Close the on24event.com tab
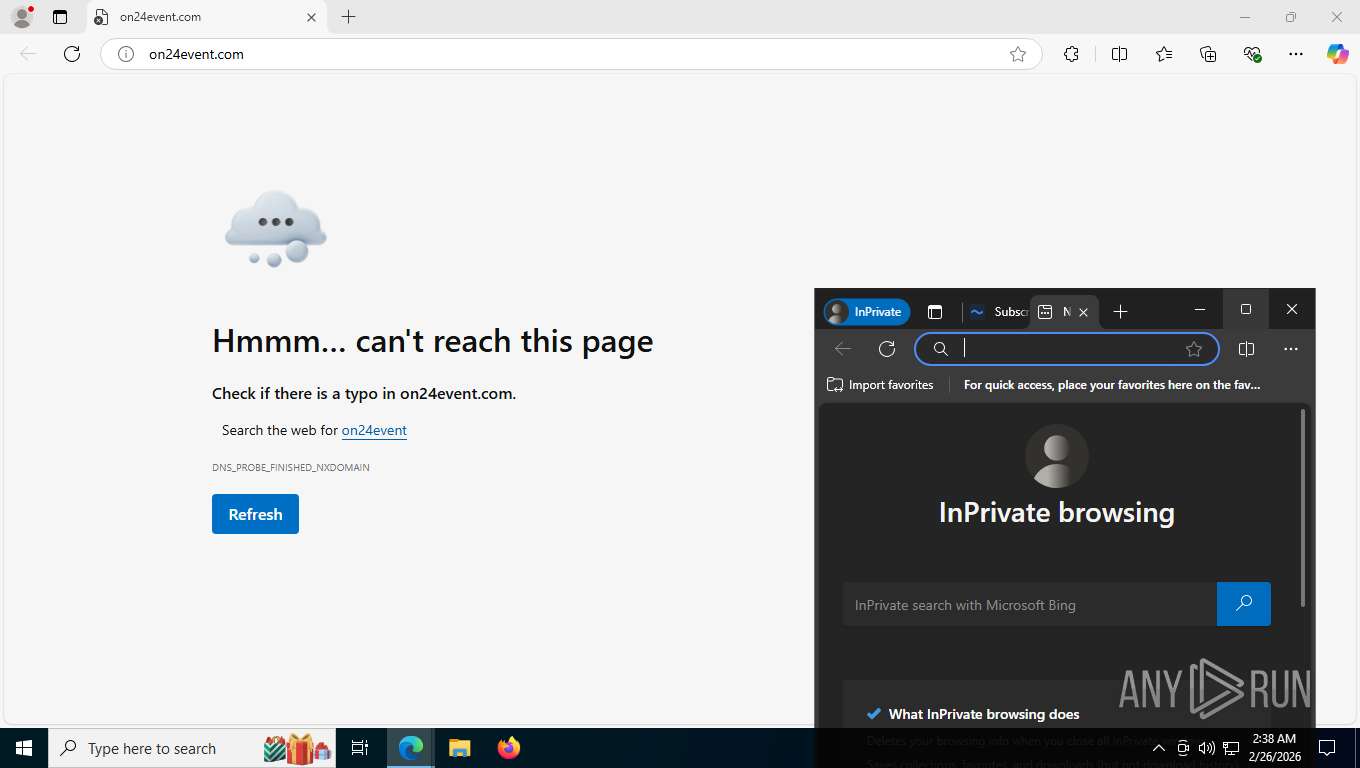Viewport: 1360px width, 768px height. (x=311, y=17)
